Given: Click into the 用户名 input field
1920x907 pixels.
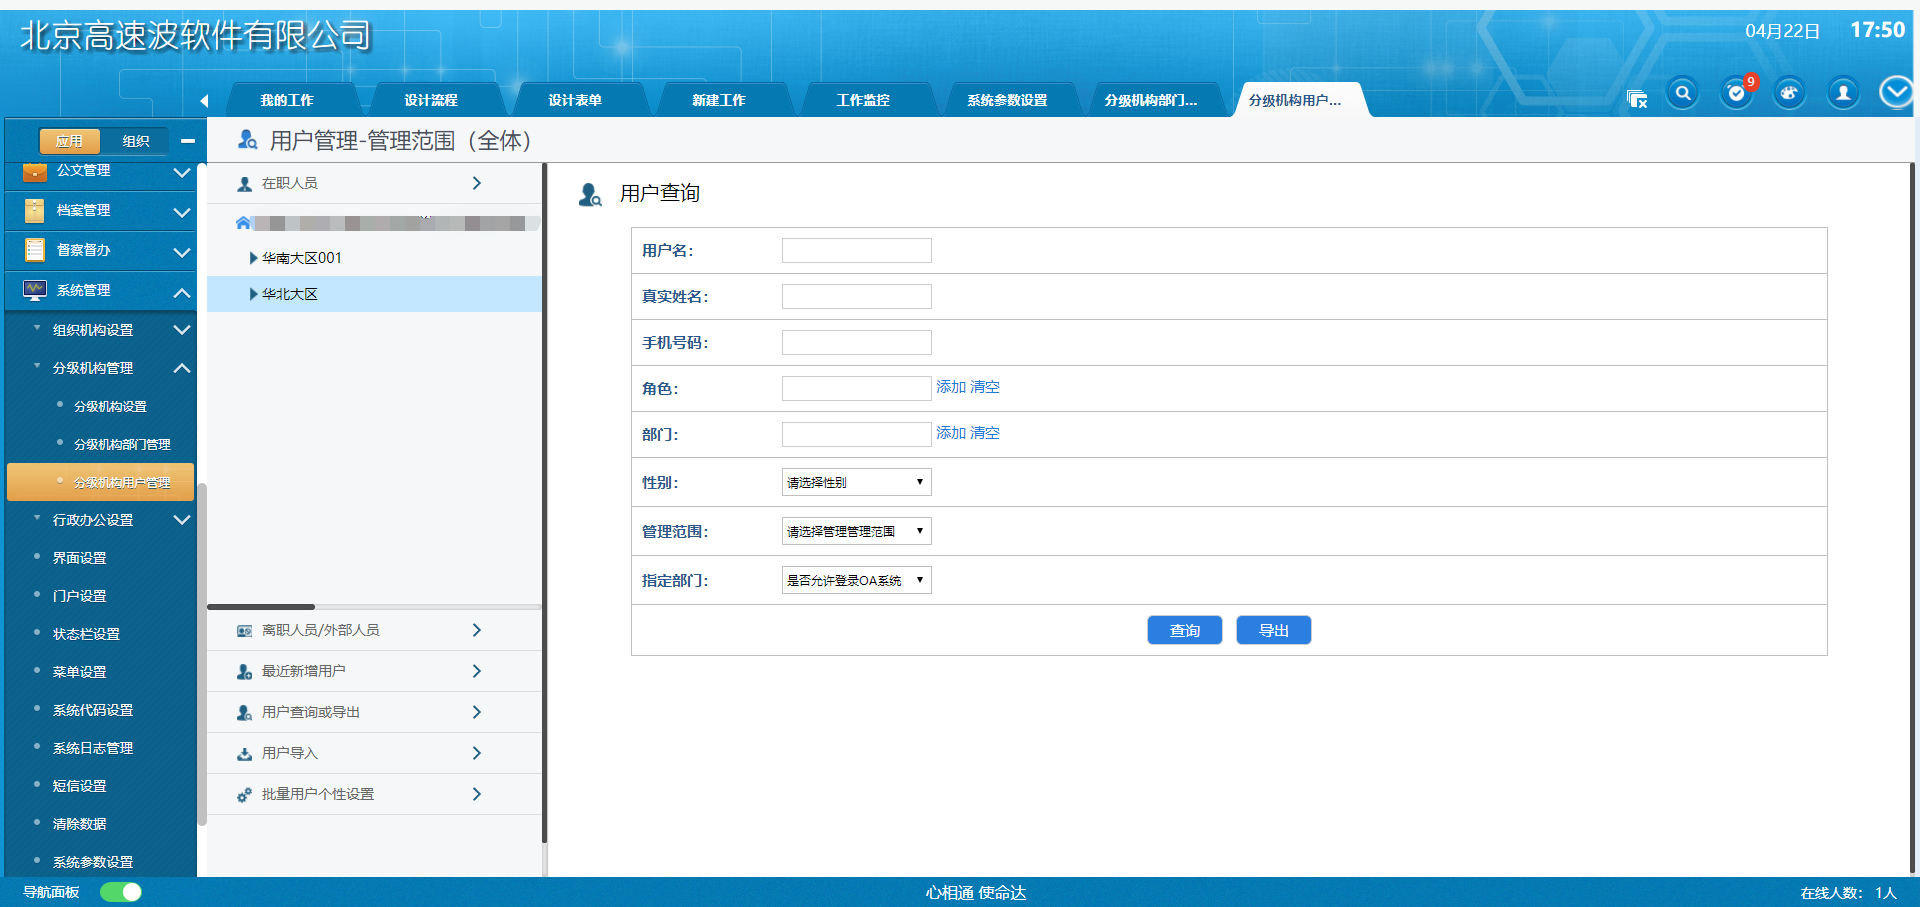Looking at the screenshot, I should [856, 250].
